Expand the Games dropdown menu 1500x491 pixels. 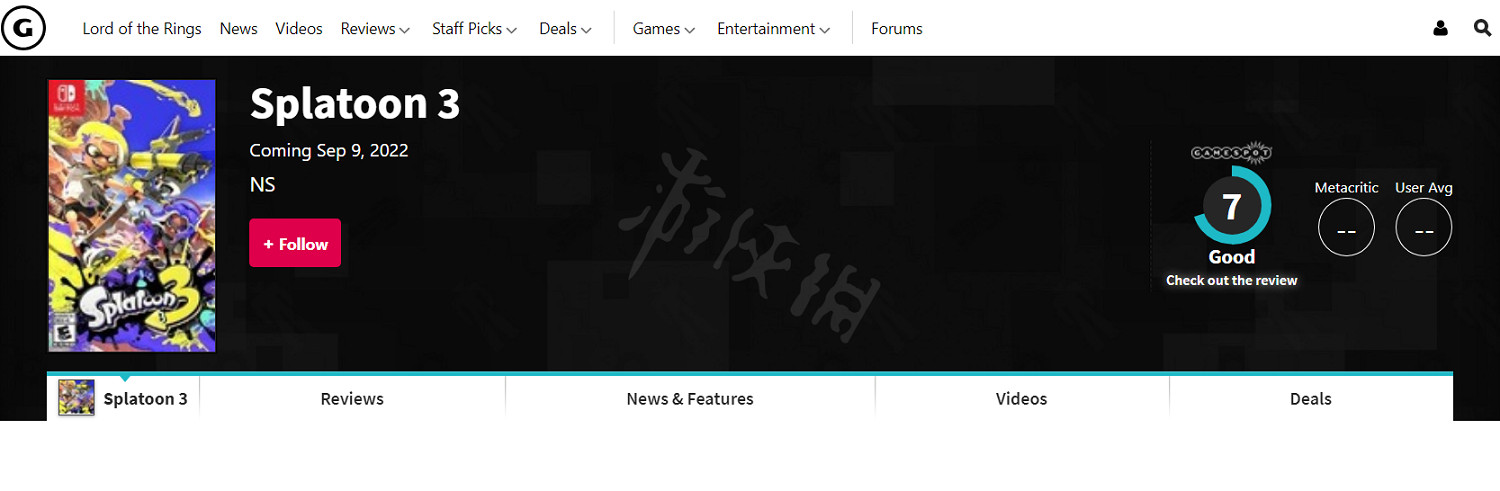tap(663, 29)
